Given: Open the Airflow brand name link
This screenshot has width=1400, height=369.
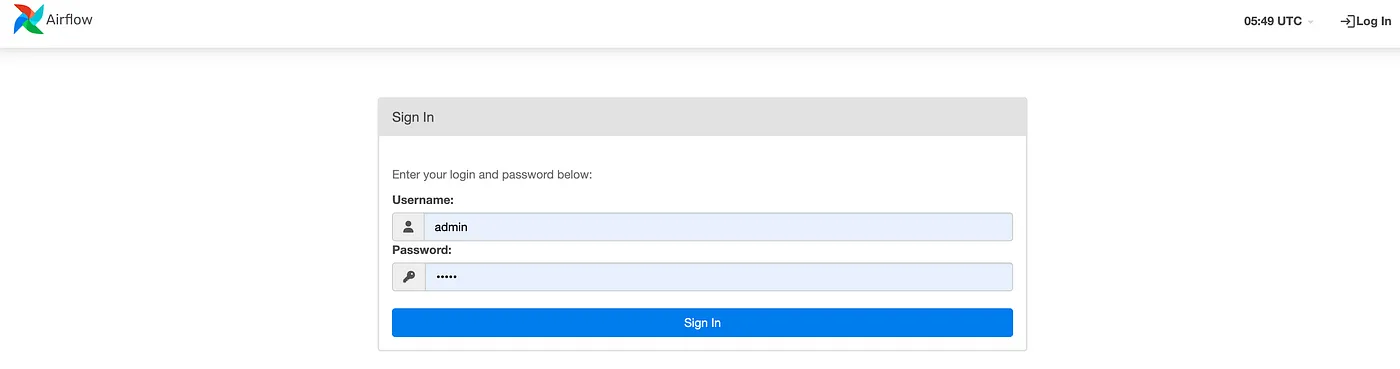Looking at the screenshot, I should 69,19.
